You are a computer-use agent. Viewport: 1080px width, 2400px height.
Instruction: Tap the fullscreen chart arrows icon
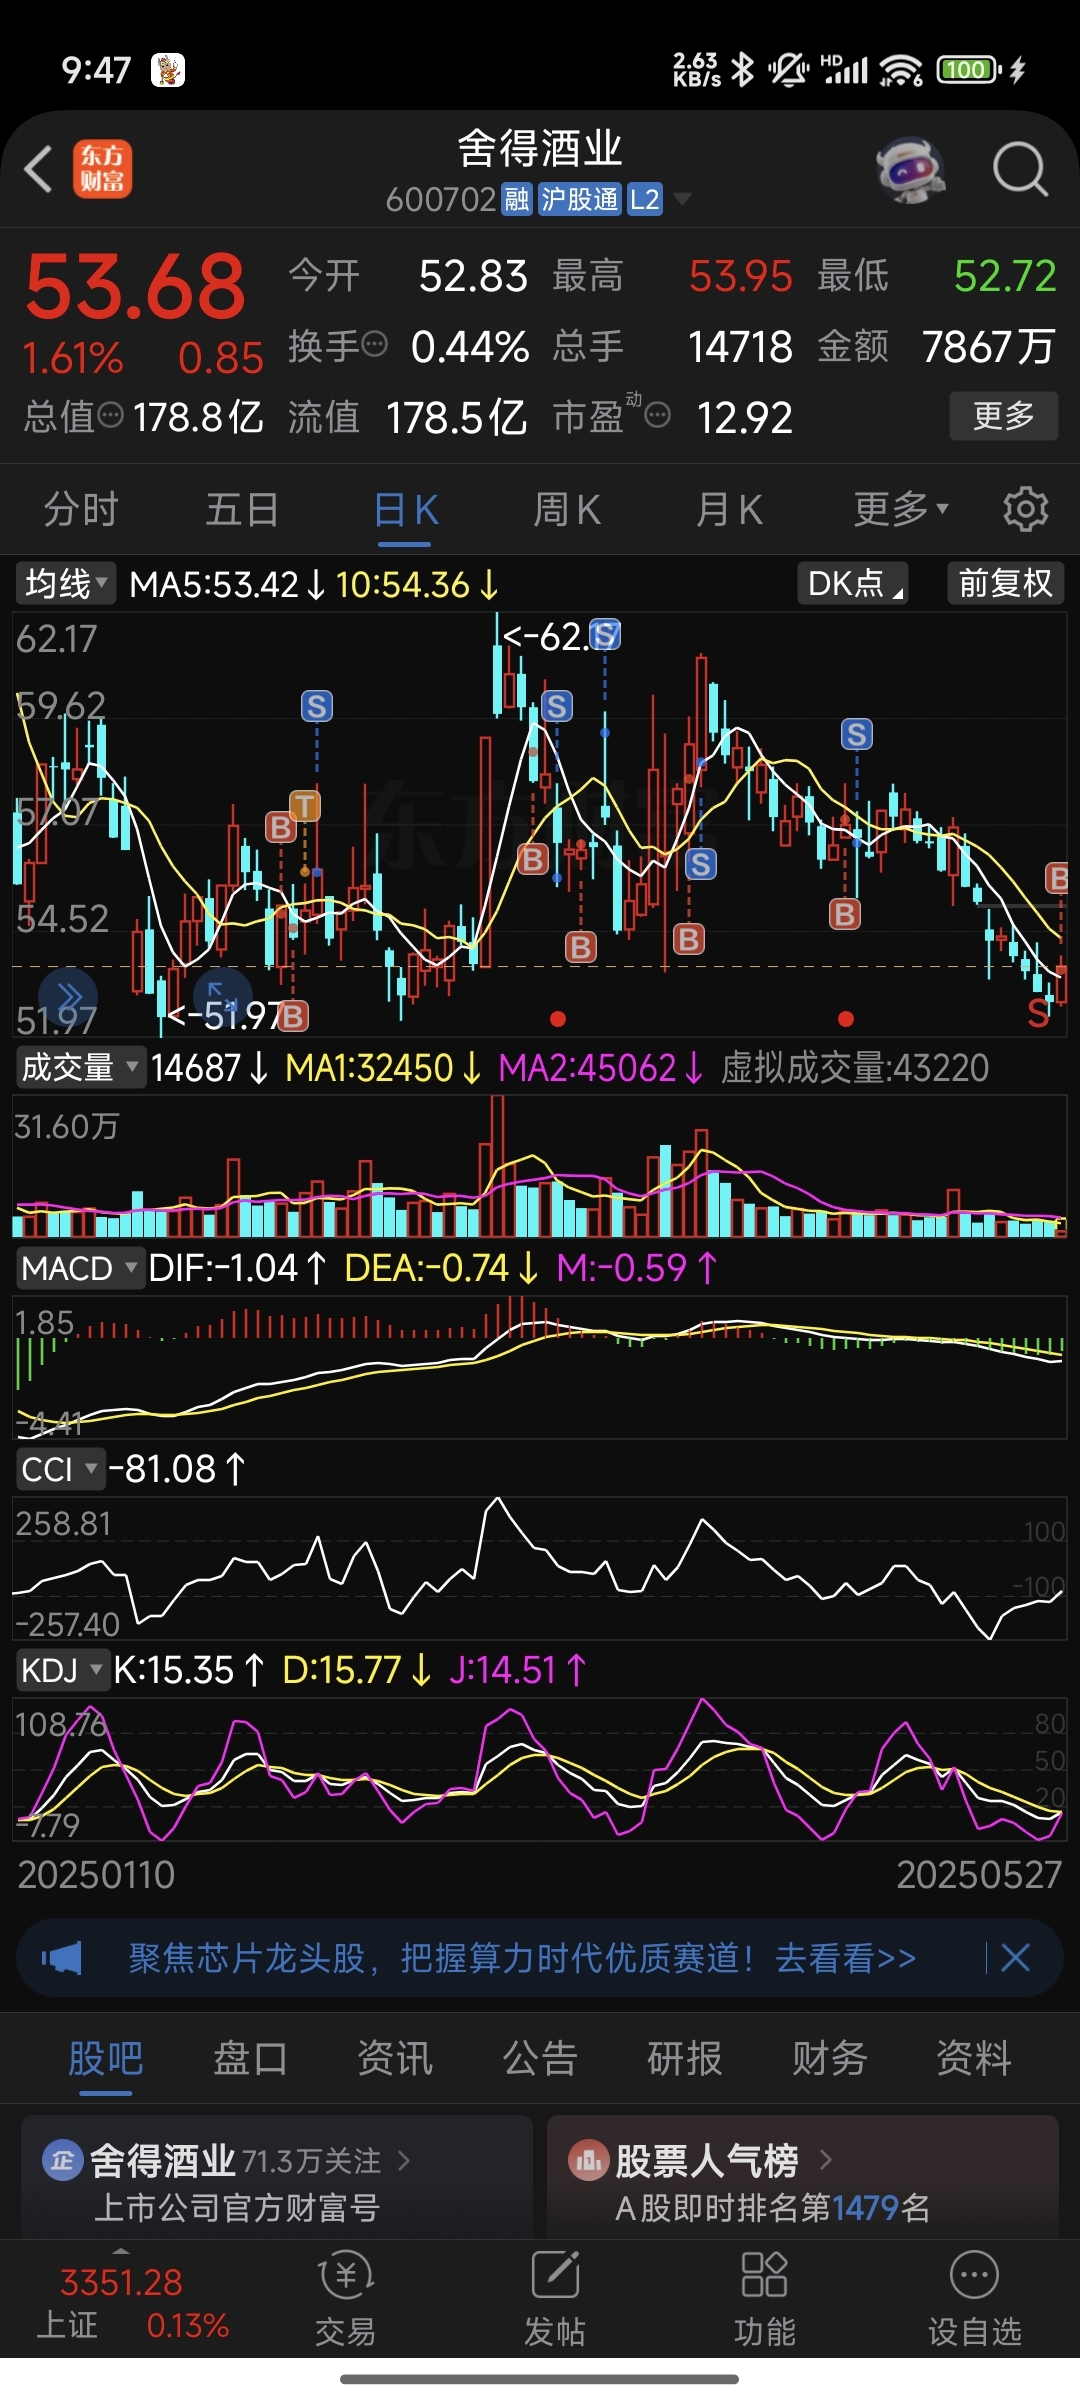click(222, 997)
